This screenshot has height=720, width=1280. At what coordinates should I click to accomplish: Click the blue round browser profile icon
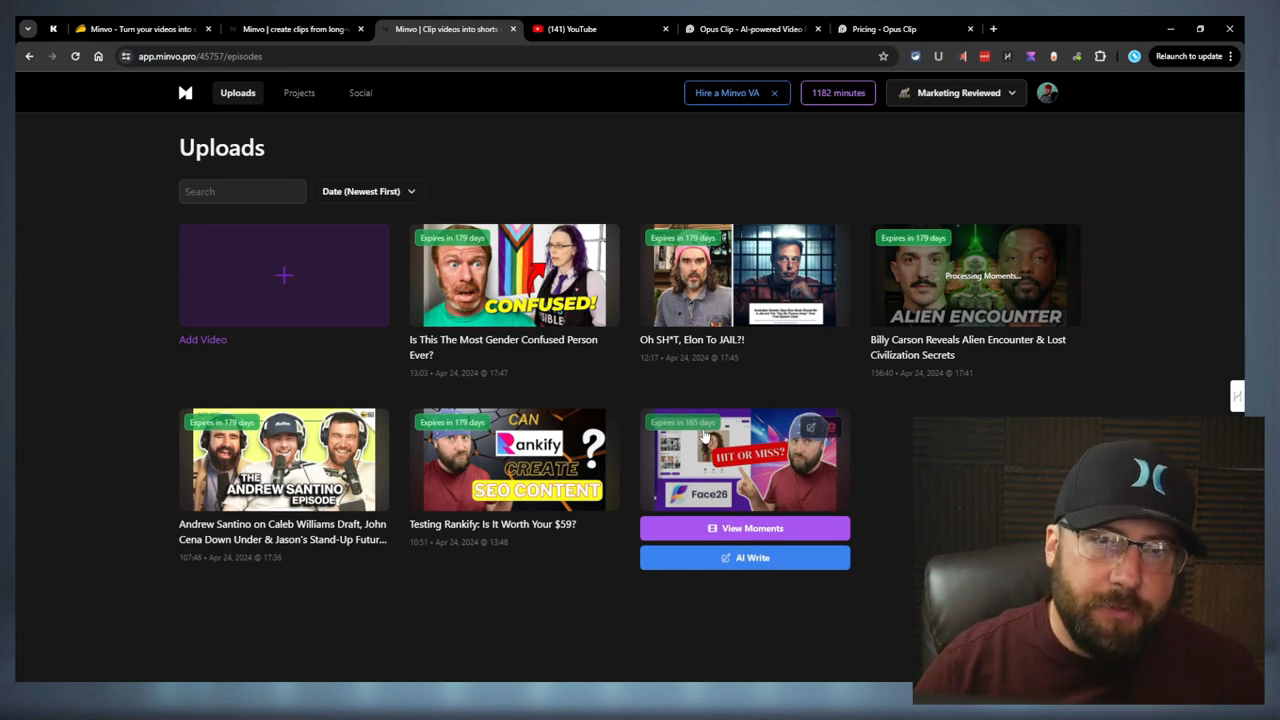pos(1134,56)
